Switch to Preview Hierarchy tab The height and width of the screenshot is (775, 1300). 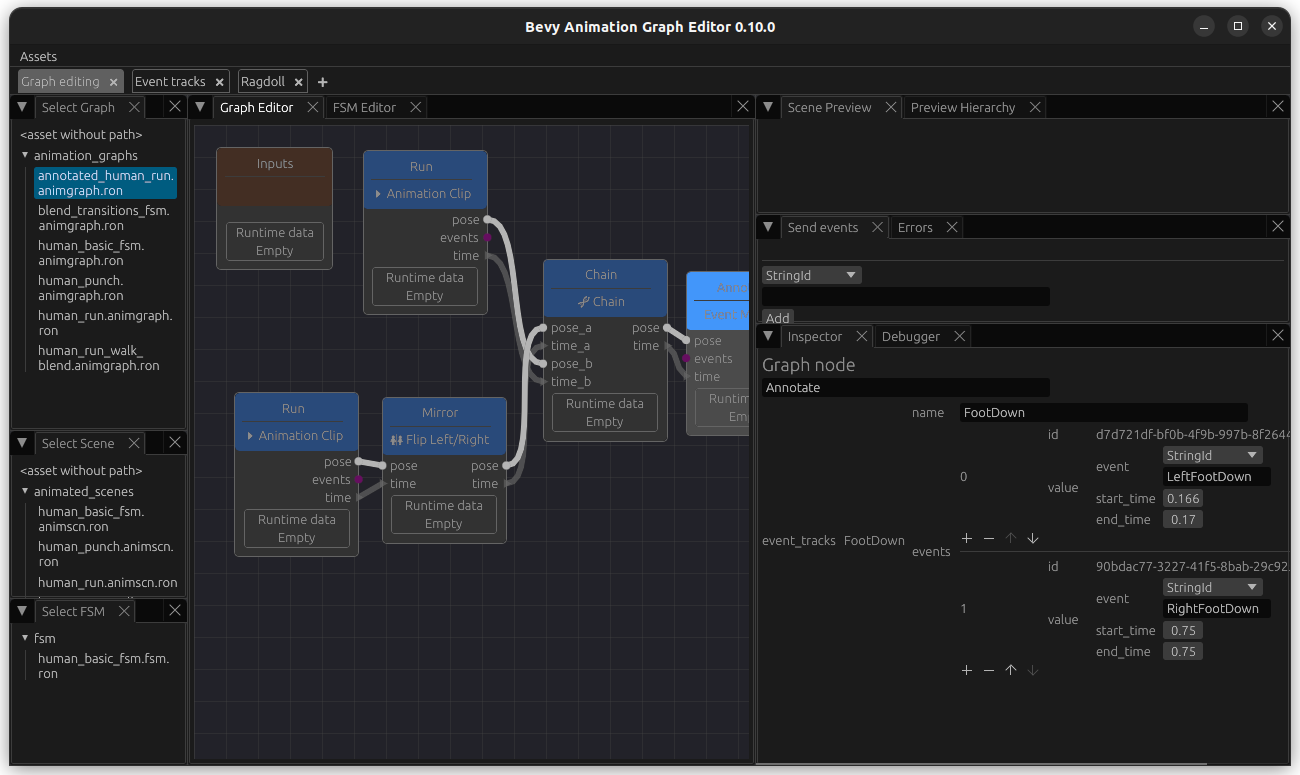pyautogui.click(x=962, y=107)
